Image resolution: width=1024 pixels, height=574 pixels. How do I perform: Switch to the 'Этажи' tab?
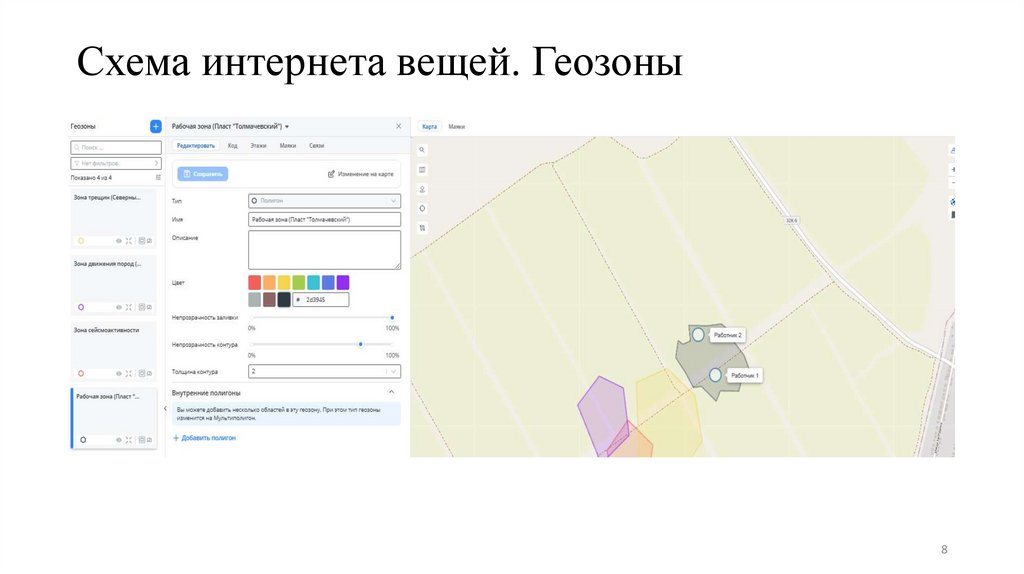259,146
